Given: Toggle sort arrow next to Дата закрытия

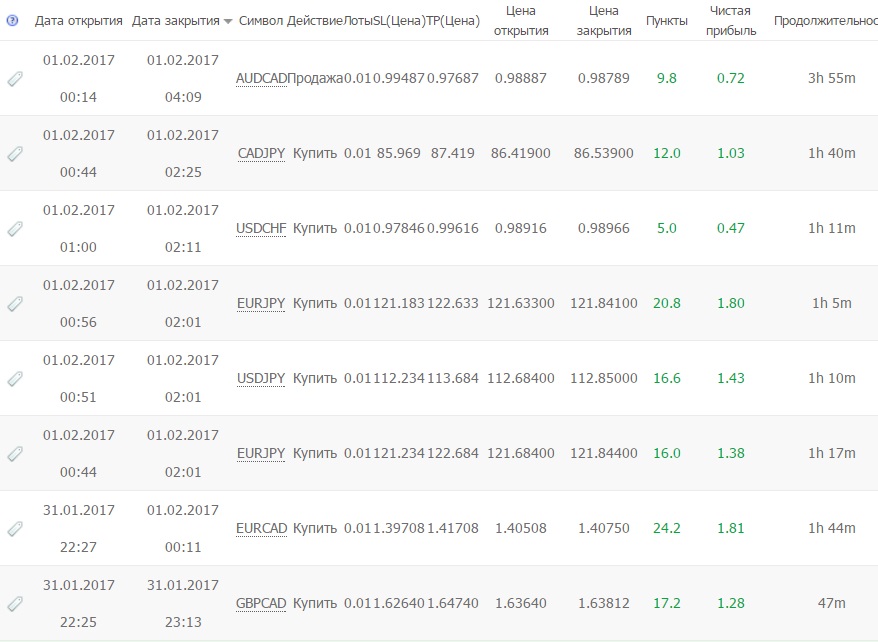Looking at the screenshot, I should click(x=227, y=22).
